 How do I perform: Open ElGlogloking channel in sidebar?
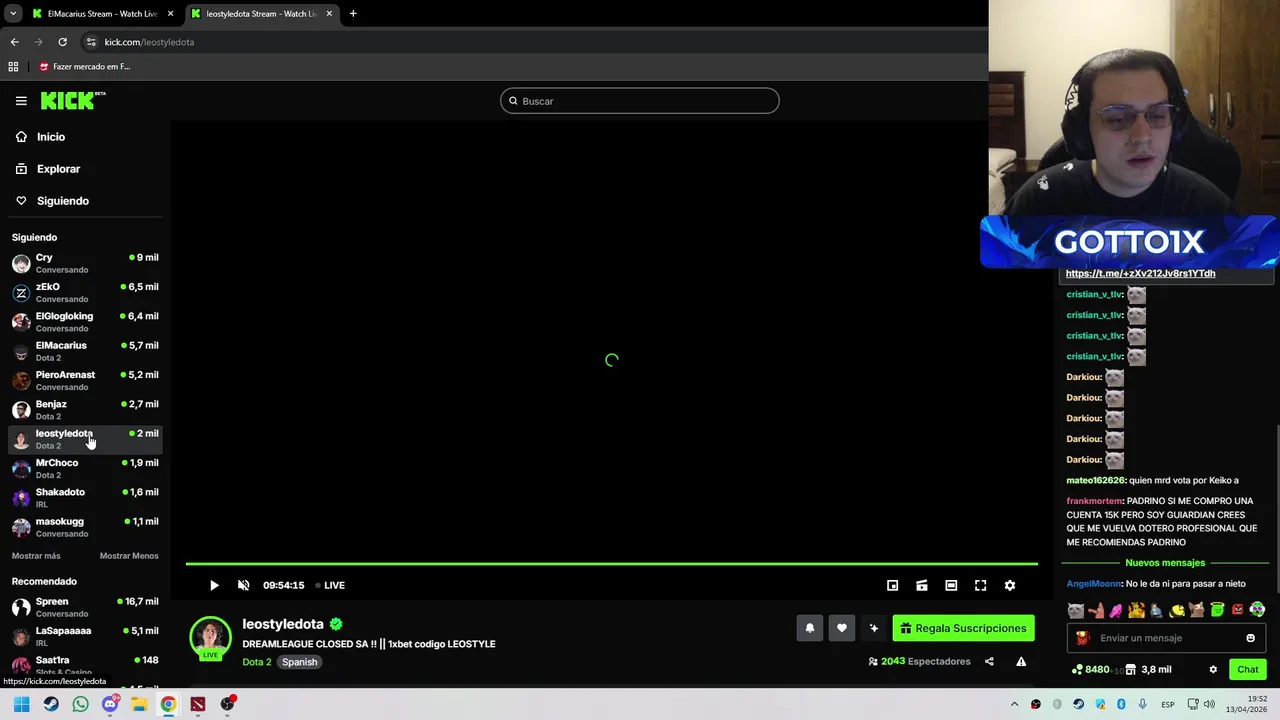point(85,322)
